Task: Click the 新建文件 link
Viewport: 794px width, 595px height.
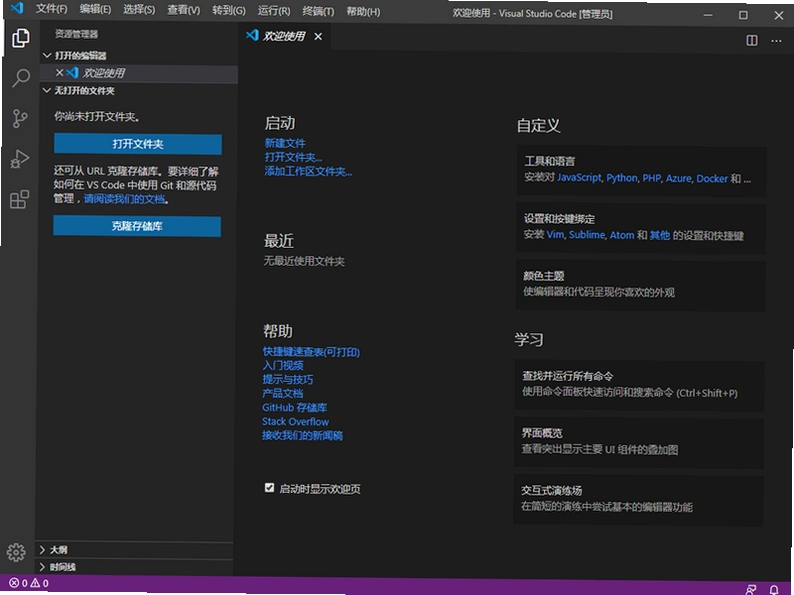Action: click(285, 143)
